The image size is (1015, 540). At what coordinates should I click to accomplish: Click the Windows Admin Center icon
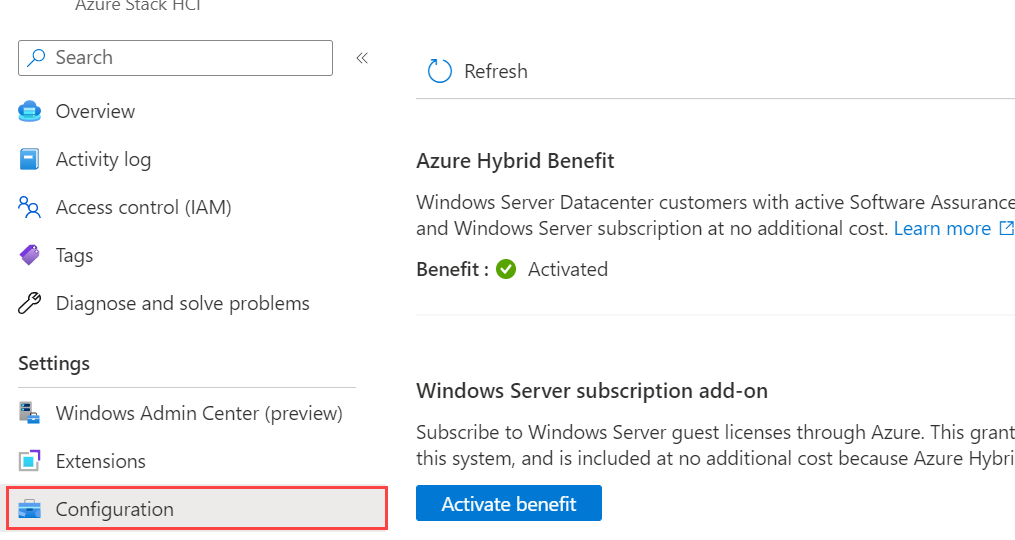(x=30, y=413)
